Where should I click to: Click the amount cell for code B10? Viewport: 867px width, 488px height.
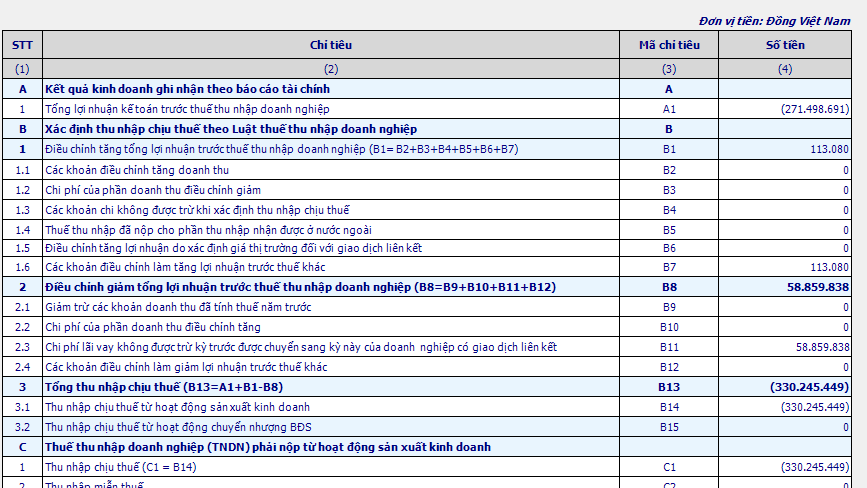[785, 327]
